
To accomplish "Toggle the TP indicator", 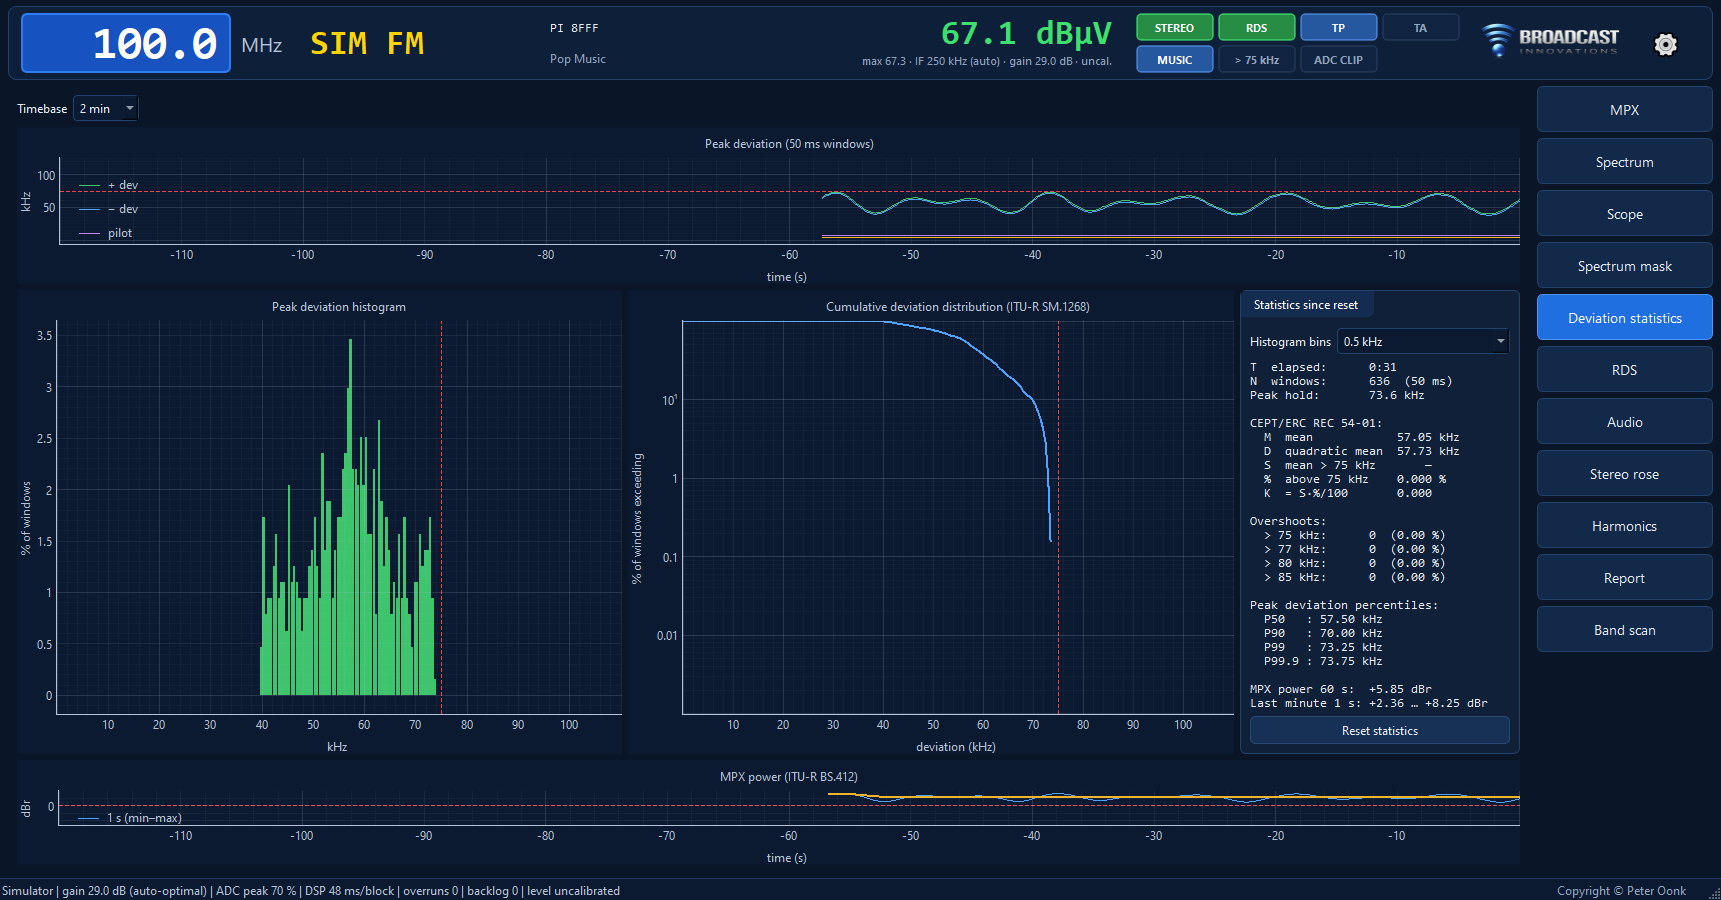I will (1338, 28).
